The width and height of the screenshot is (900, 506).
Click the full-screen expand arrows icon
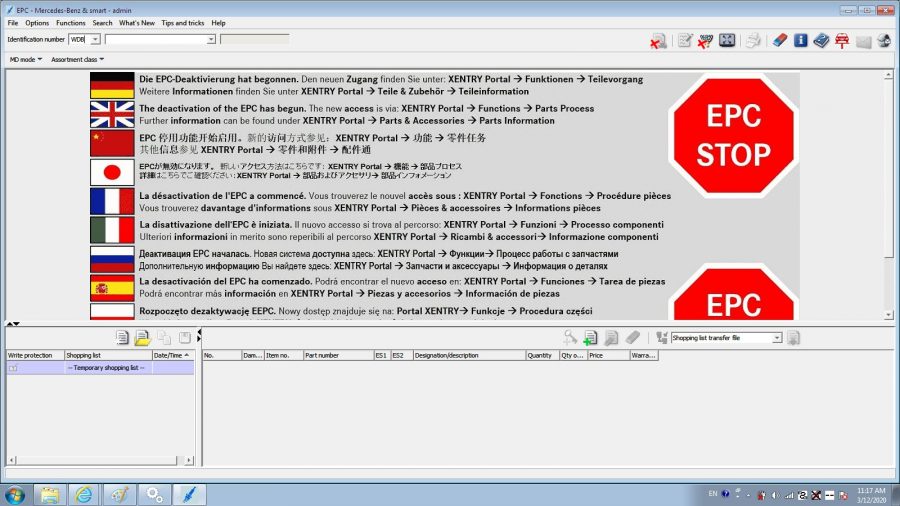728,40
